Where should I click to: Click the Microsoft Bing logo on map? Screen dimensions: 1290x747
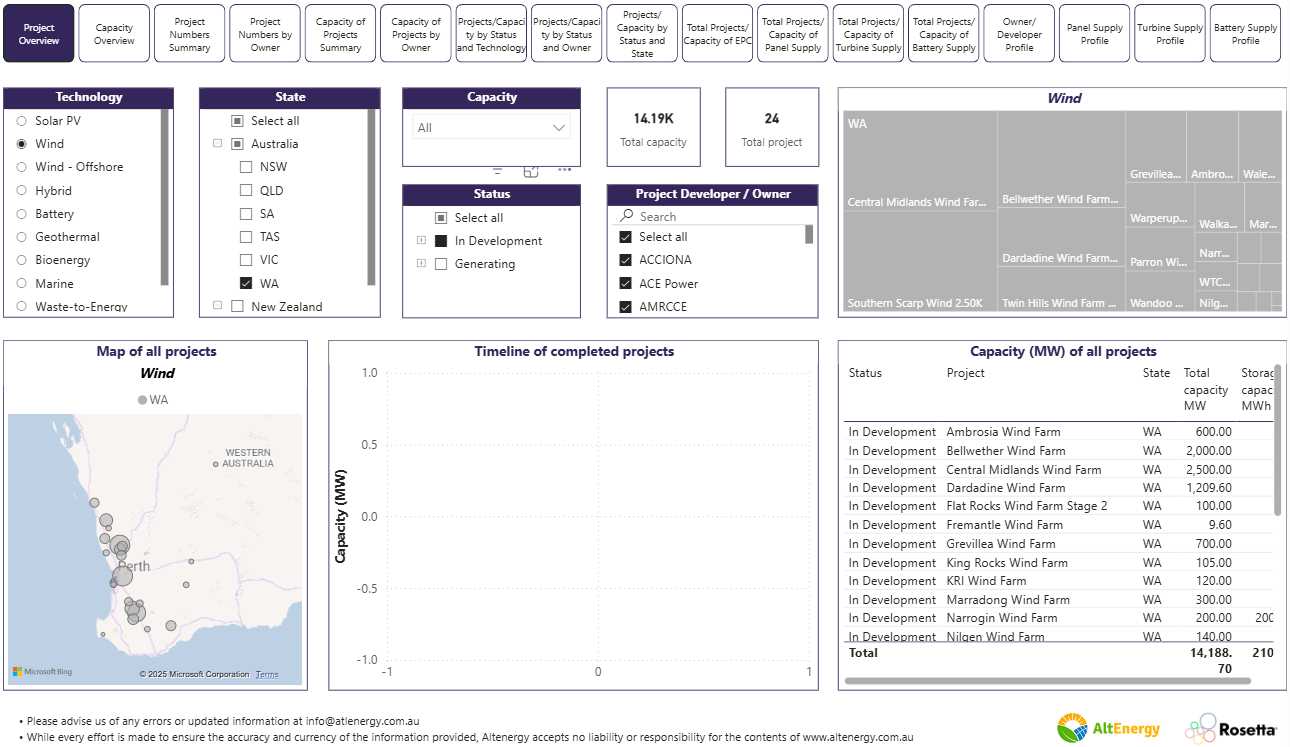coord(42,672)
